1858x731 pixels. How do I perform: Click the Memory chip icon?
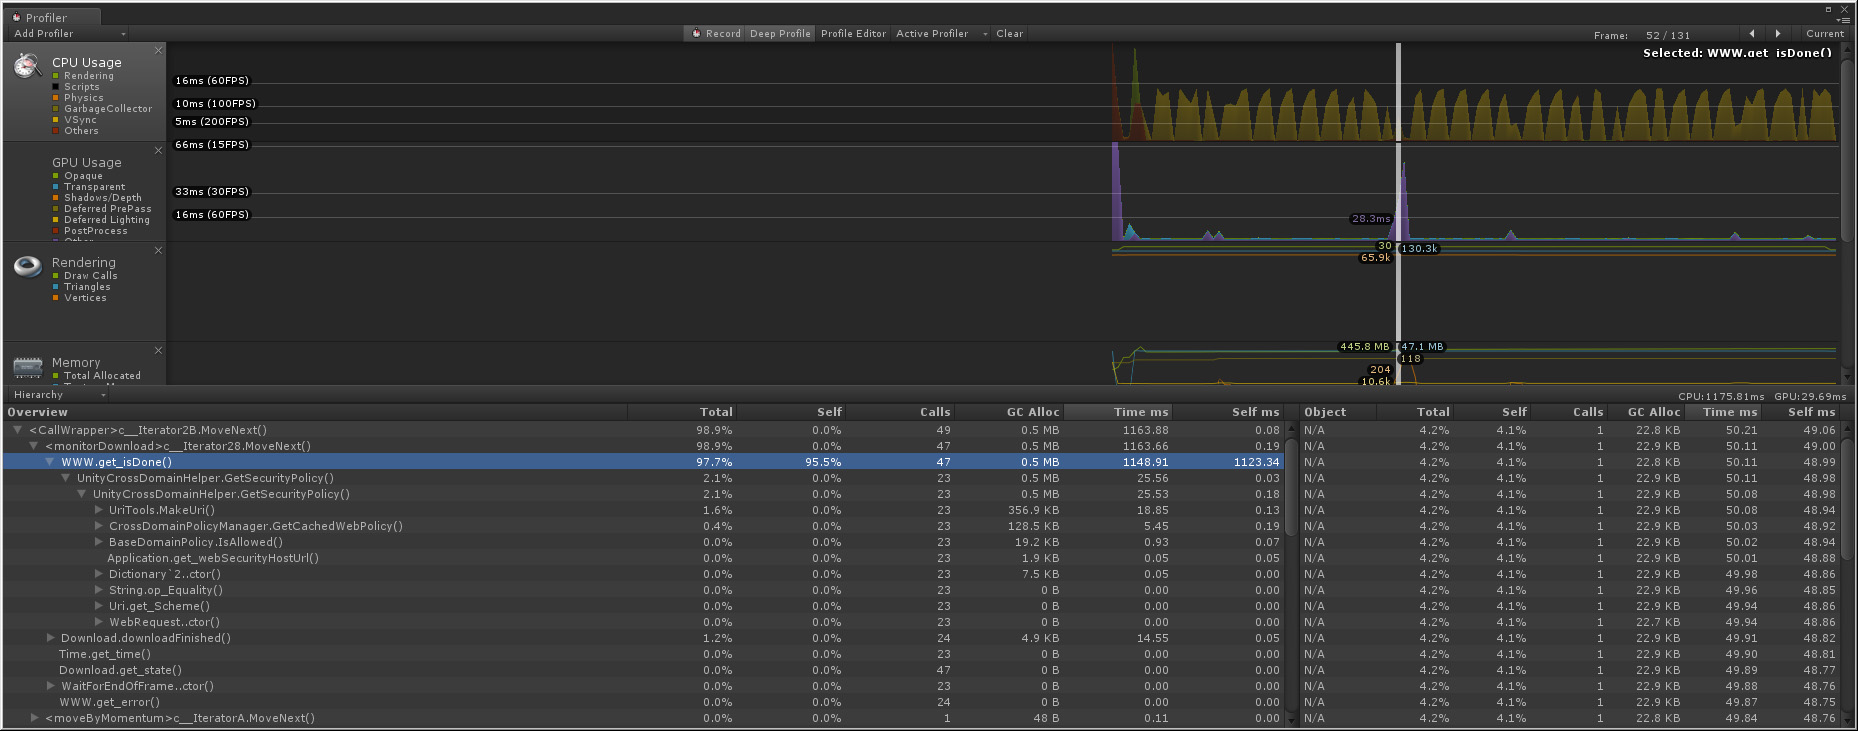27,366
